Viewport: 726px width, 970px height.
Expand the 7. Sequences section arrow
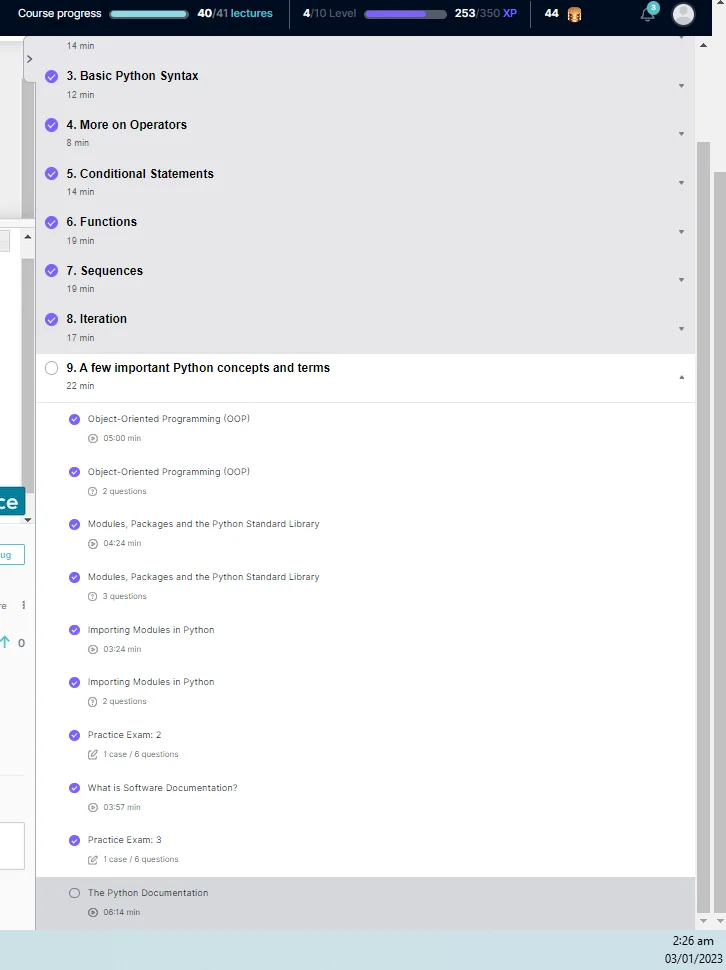point(681,280)
